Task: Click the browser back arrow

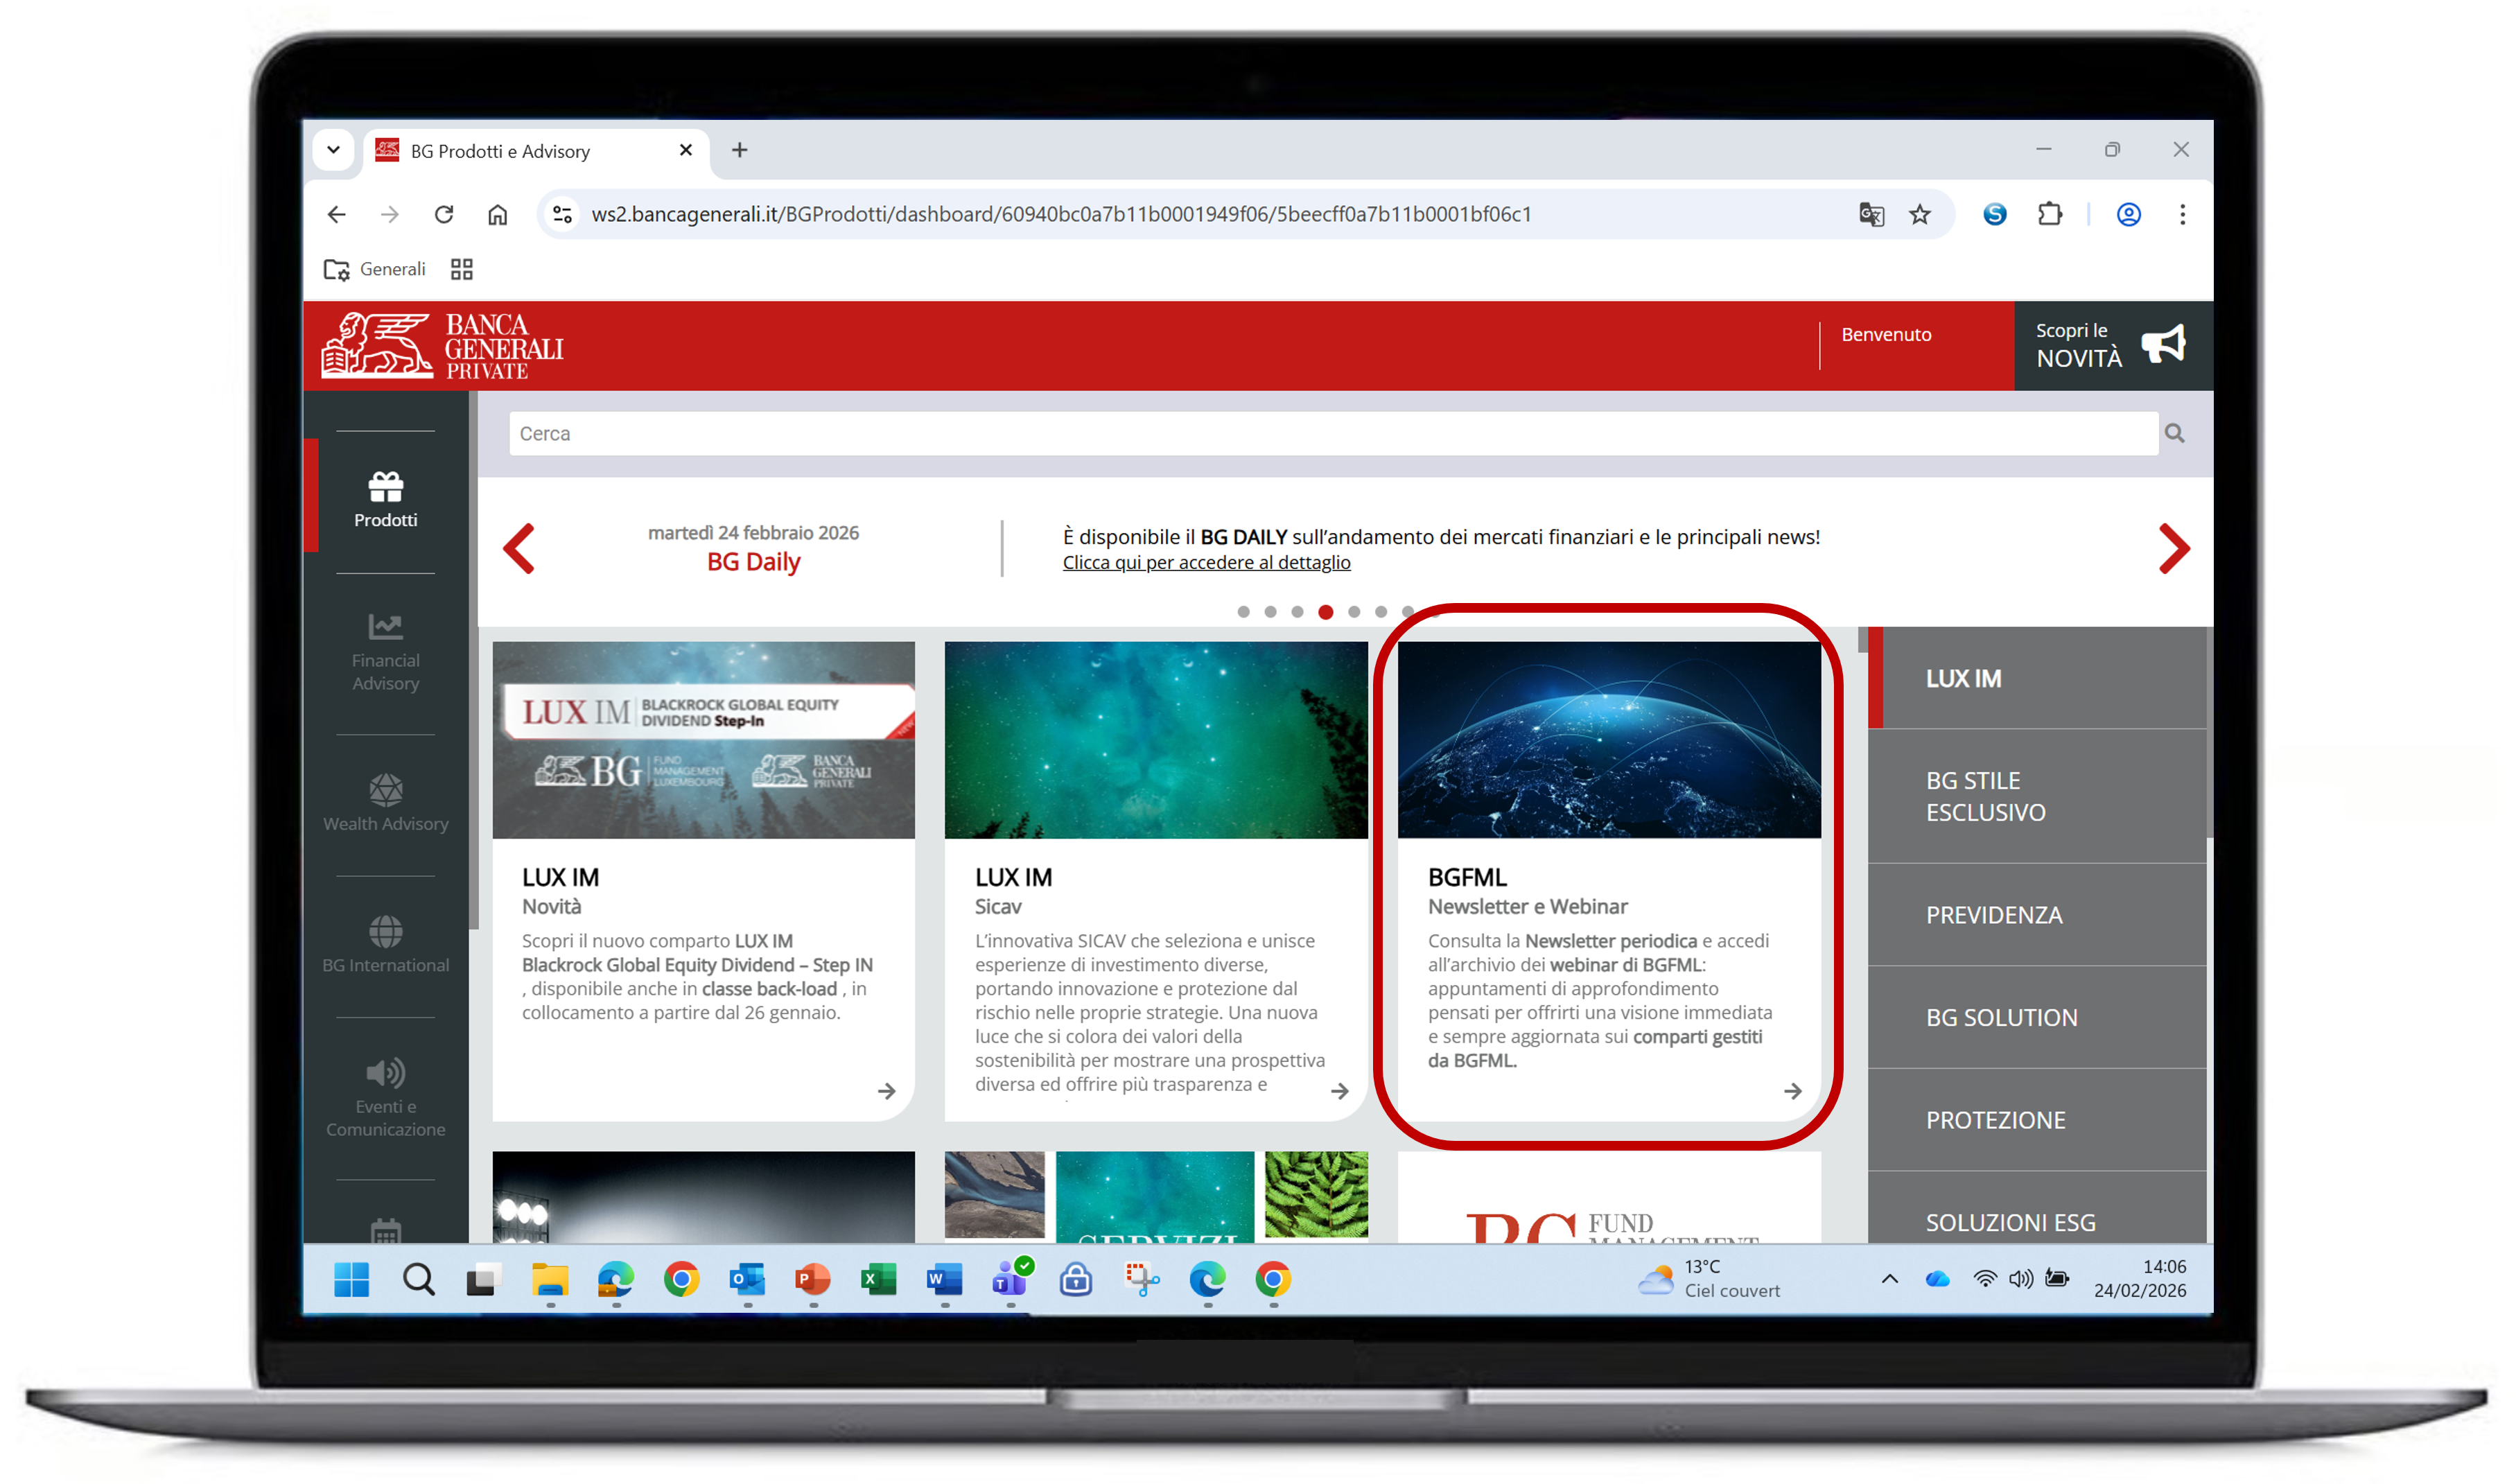Action: 337,214
